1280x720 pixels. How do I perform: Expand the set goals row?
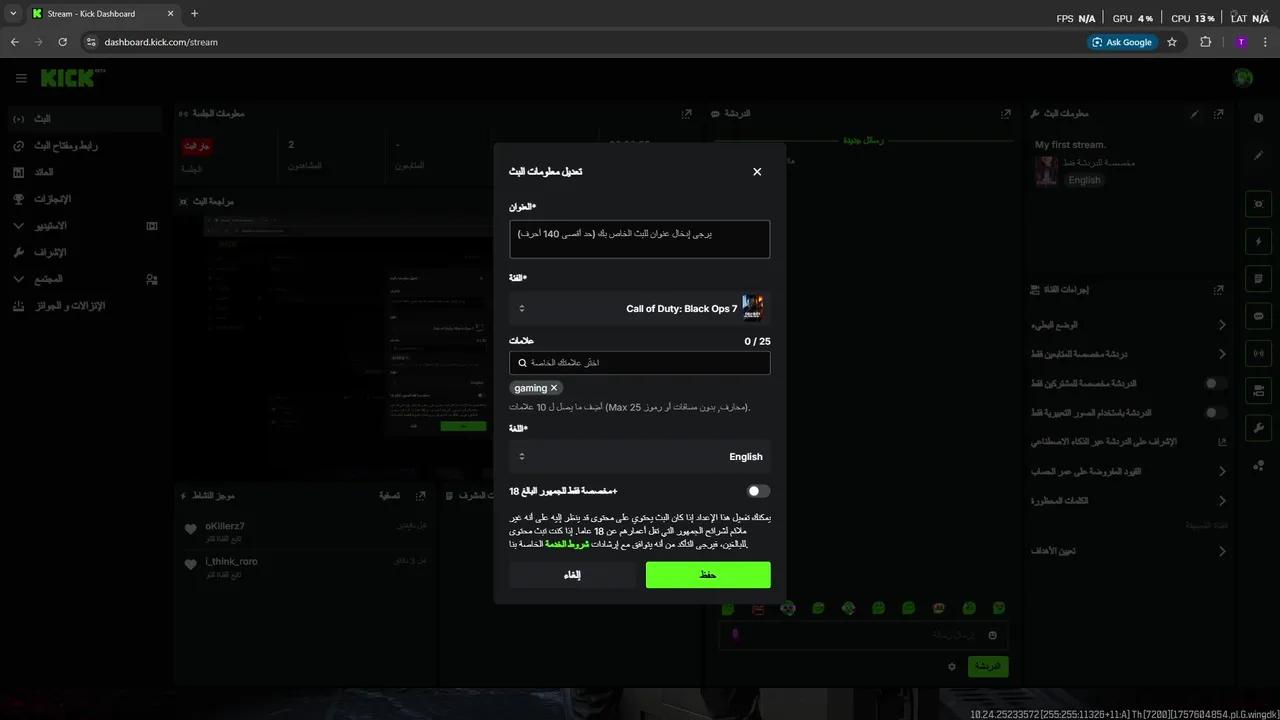pos(1129,551)
